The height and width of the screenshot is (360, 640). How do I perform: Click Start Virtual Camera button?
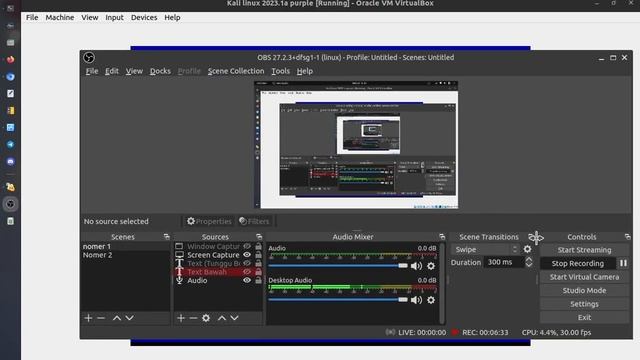584,277
